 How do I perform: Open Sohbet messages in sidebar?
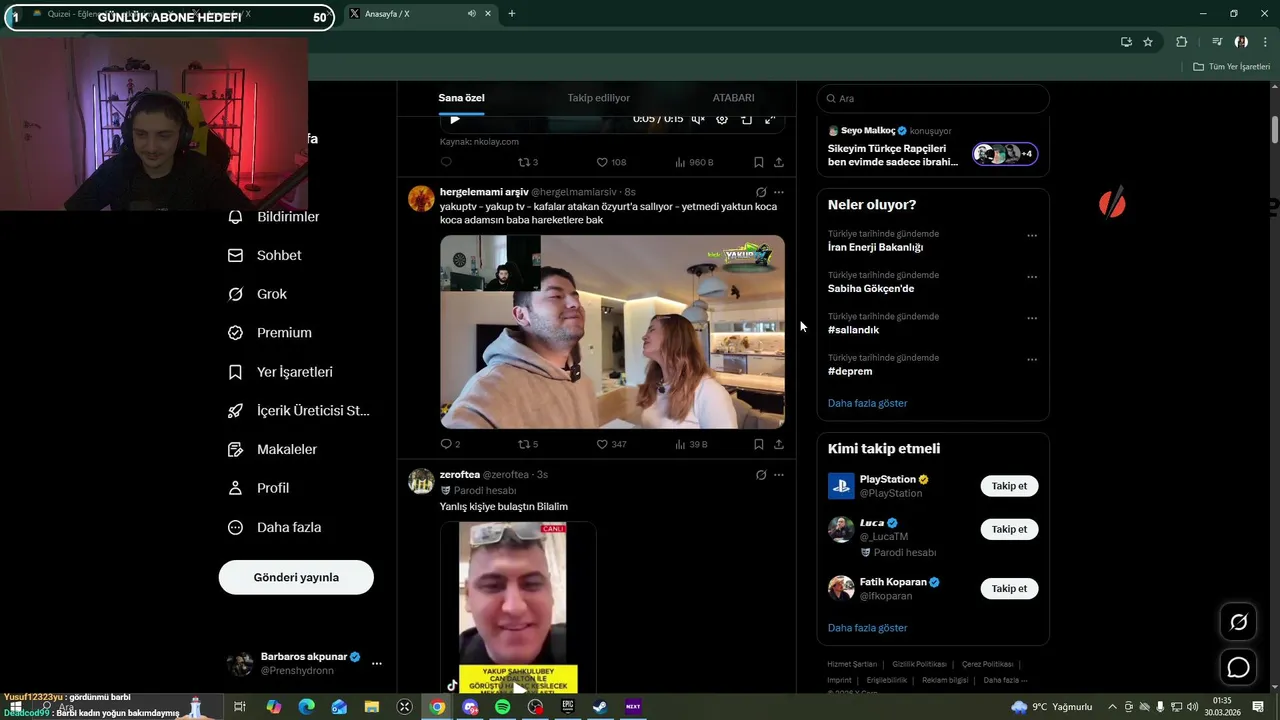265,256
